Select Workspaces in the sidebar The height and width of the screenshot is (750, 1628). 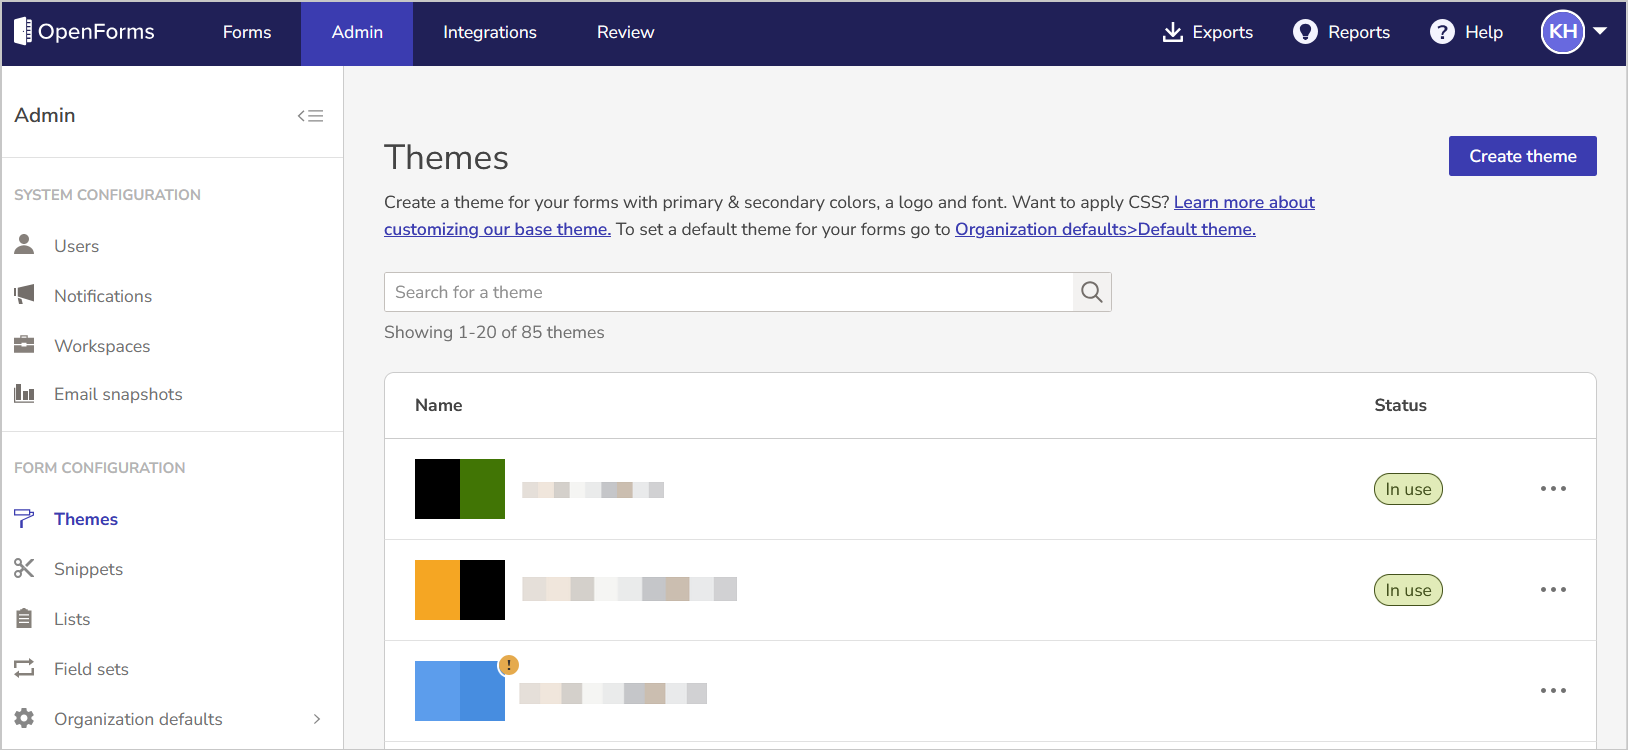point(102,346)
